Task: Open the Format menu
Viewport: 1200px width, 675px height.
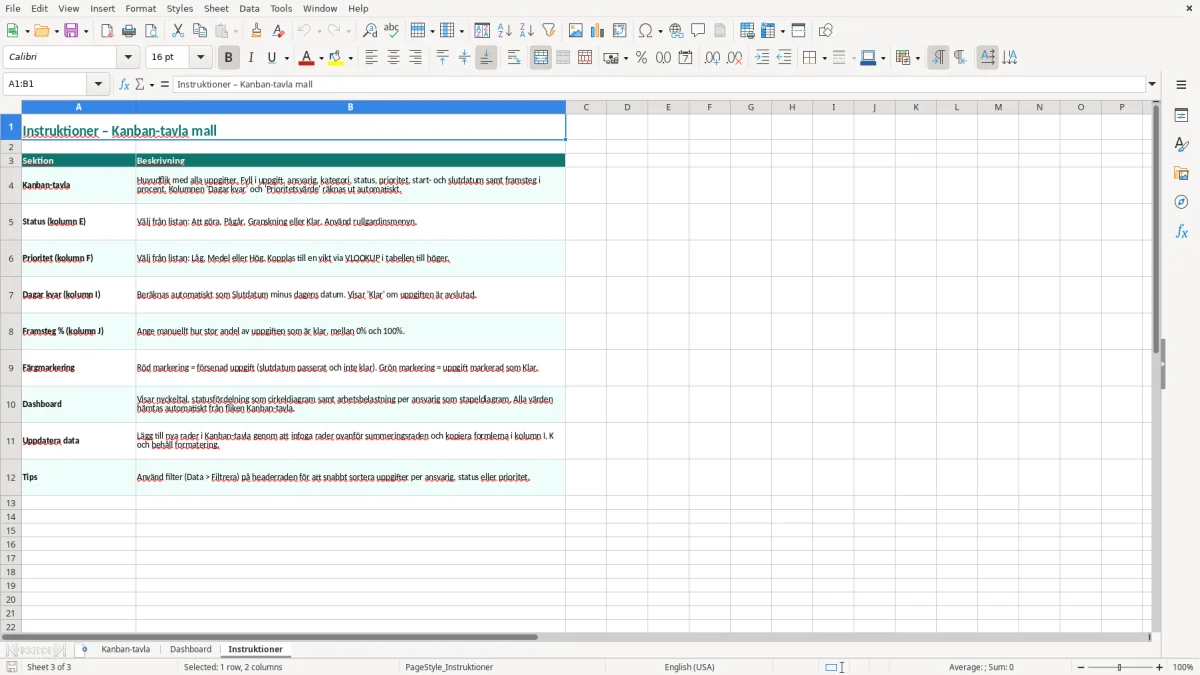Action: pyautogui.click(x=141, y=8)
